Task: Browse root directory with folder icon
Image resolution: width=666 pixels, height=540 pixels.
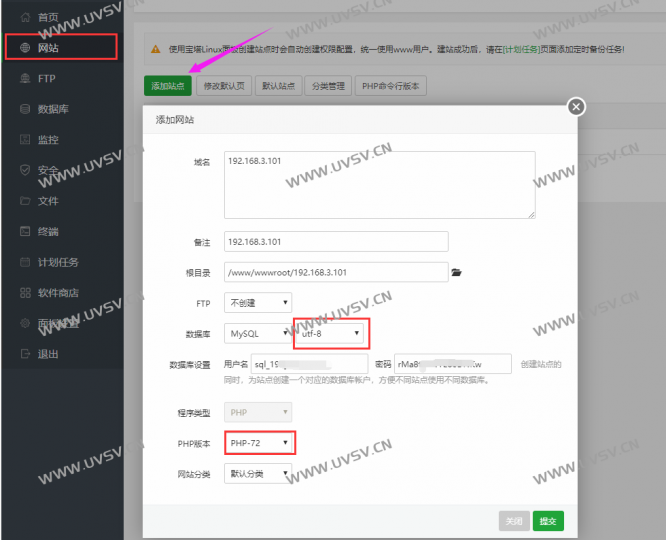Action: (x=457, y=272)
